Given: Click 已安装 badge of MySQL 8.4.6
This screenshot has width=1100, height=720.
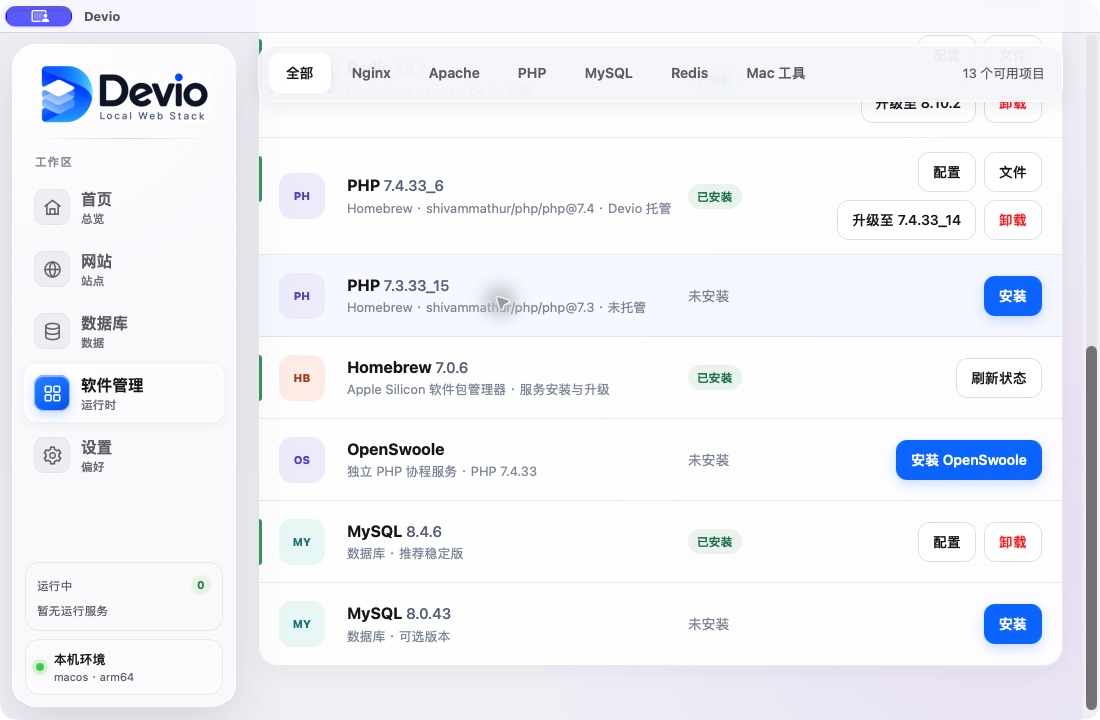Looking at the screenshot, I should tap(714, 542).
